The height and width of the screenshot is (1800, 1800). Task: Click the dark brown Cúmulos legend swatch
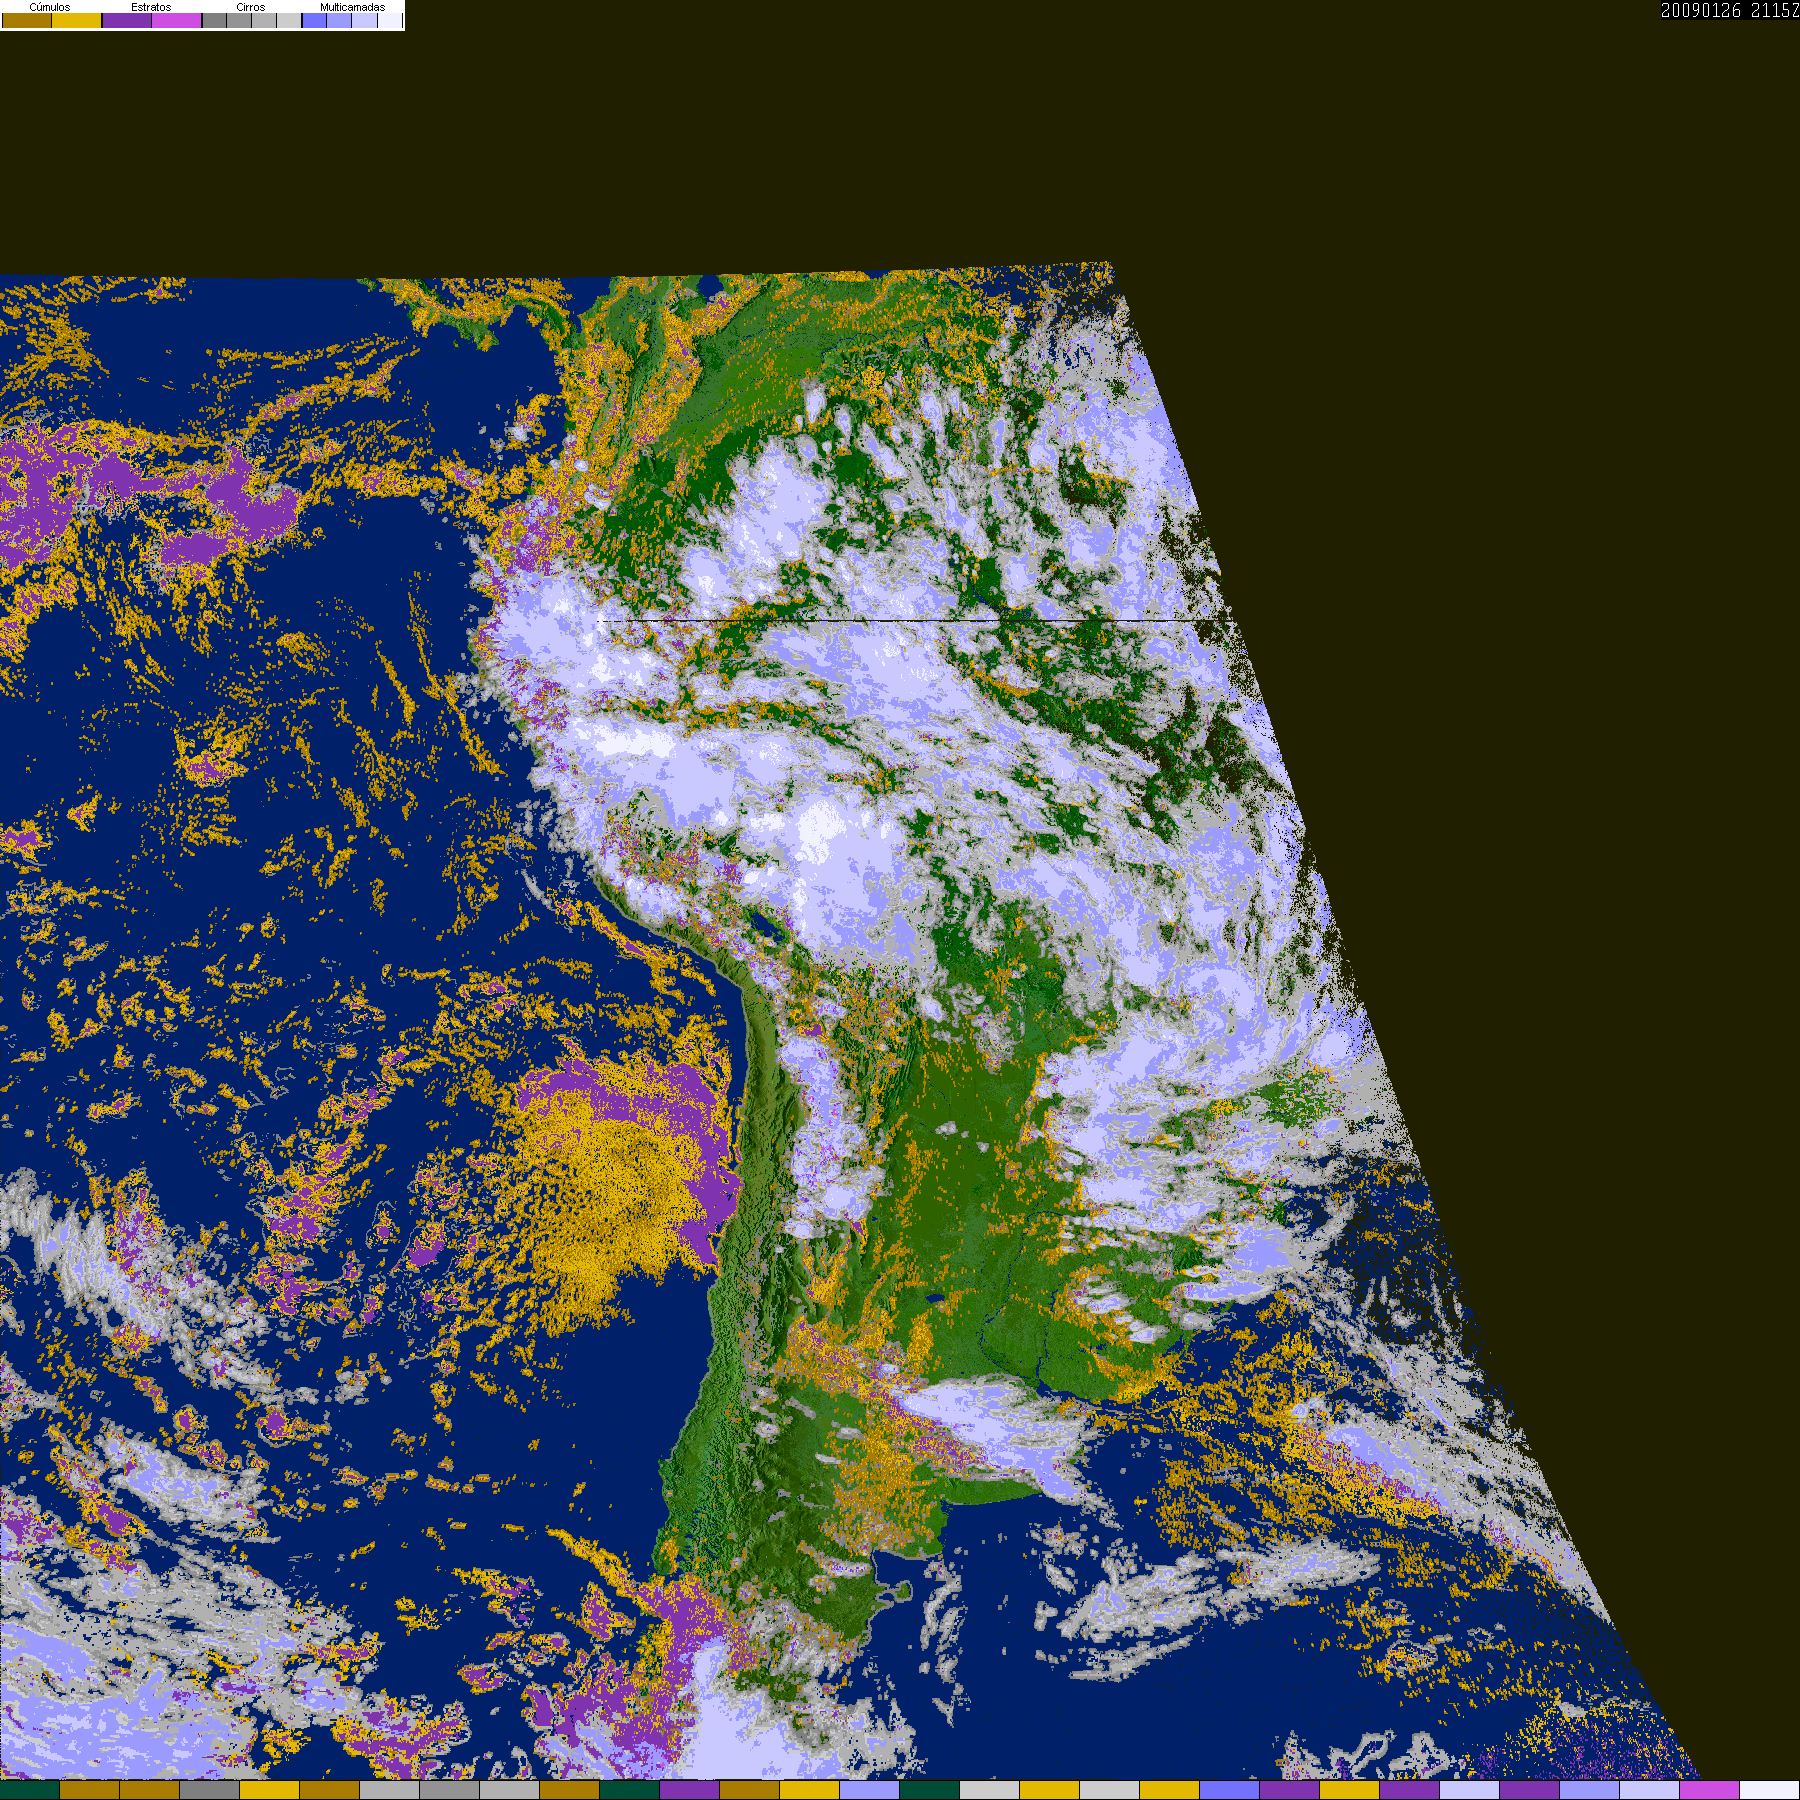(27, 20)
